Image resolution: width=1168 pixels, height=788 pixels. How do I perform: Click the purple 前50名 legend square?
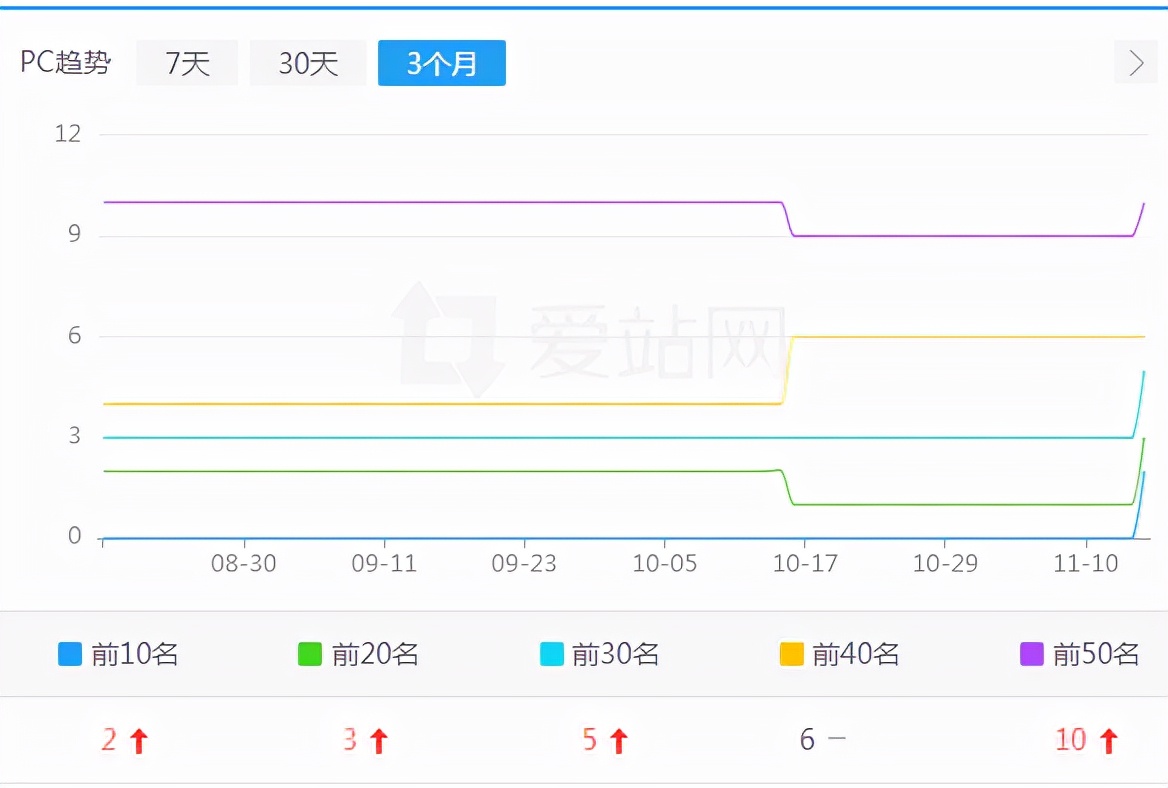1033,654
